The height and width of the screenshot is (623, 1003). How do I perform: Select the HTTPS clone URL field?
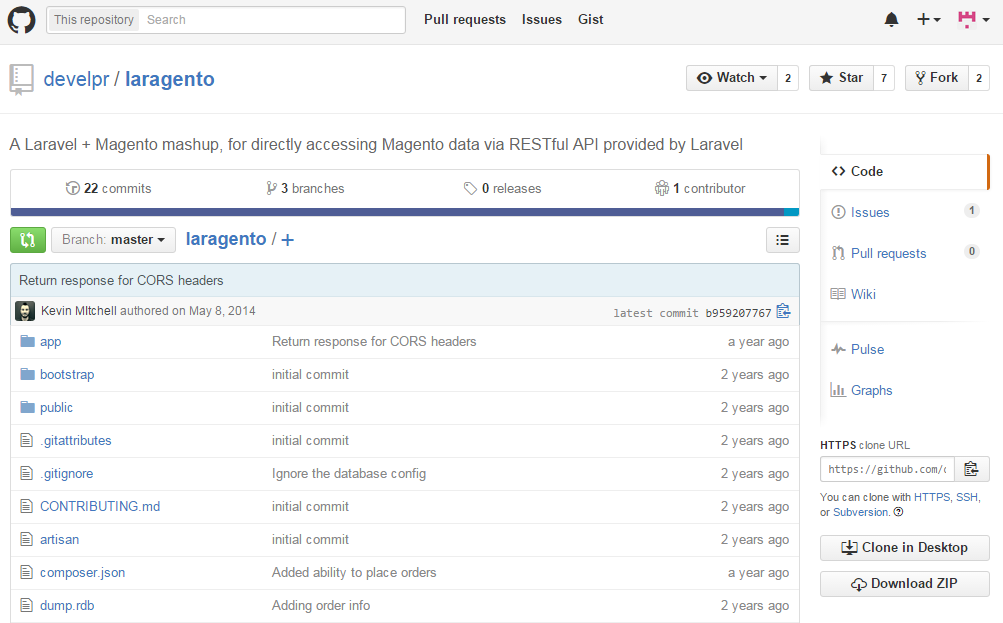[x=887, y=469]
